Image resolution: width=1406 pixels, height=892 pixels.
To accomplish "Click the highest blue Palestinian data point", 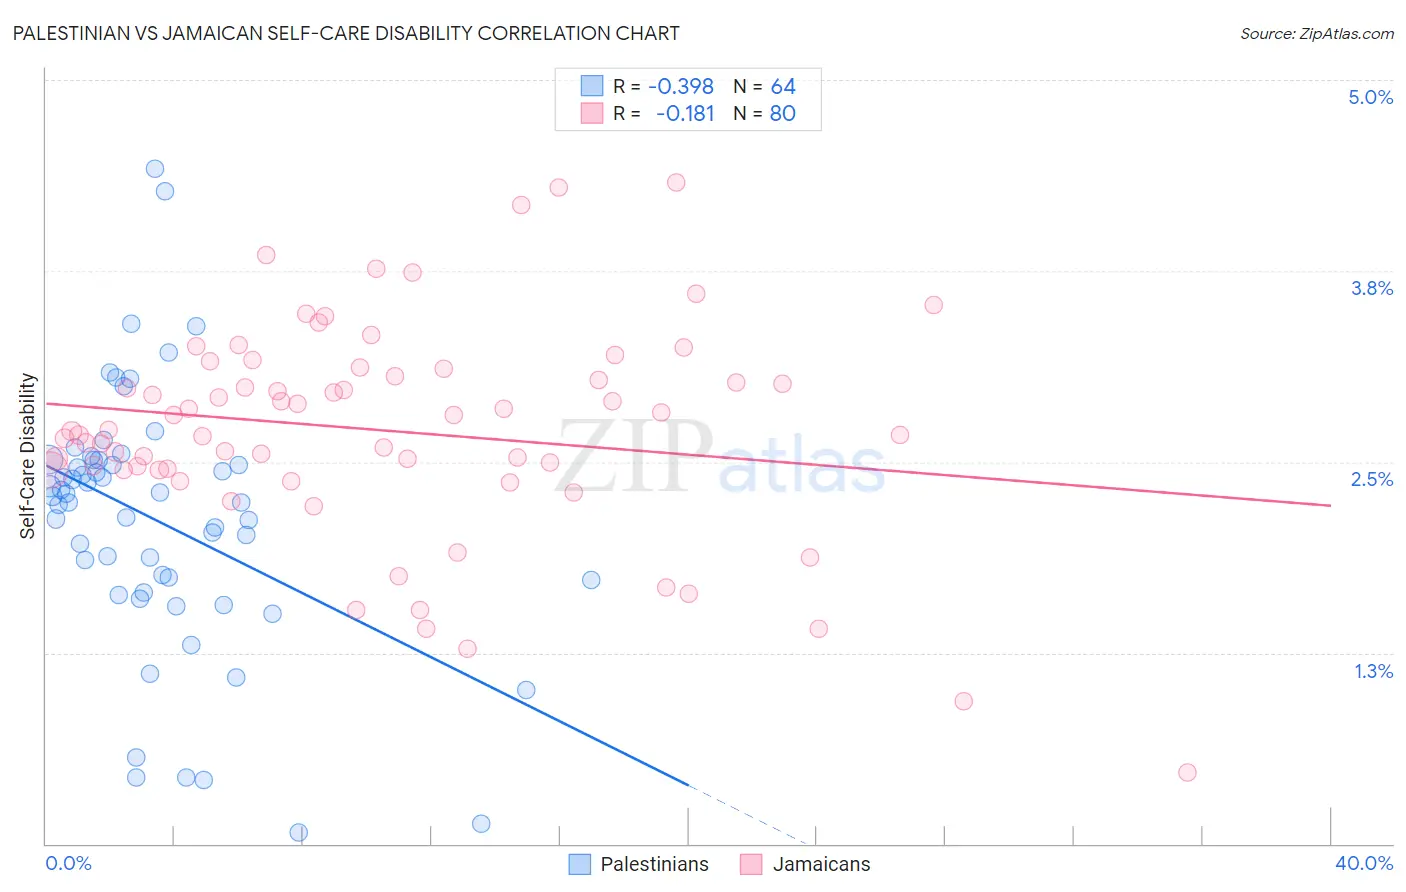I will [x=155, y=169].
